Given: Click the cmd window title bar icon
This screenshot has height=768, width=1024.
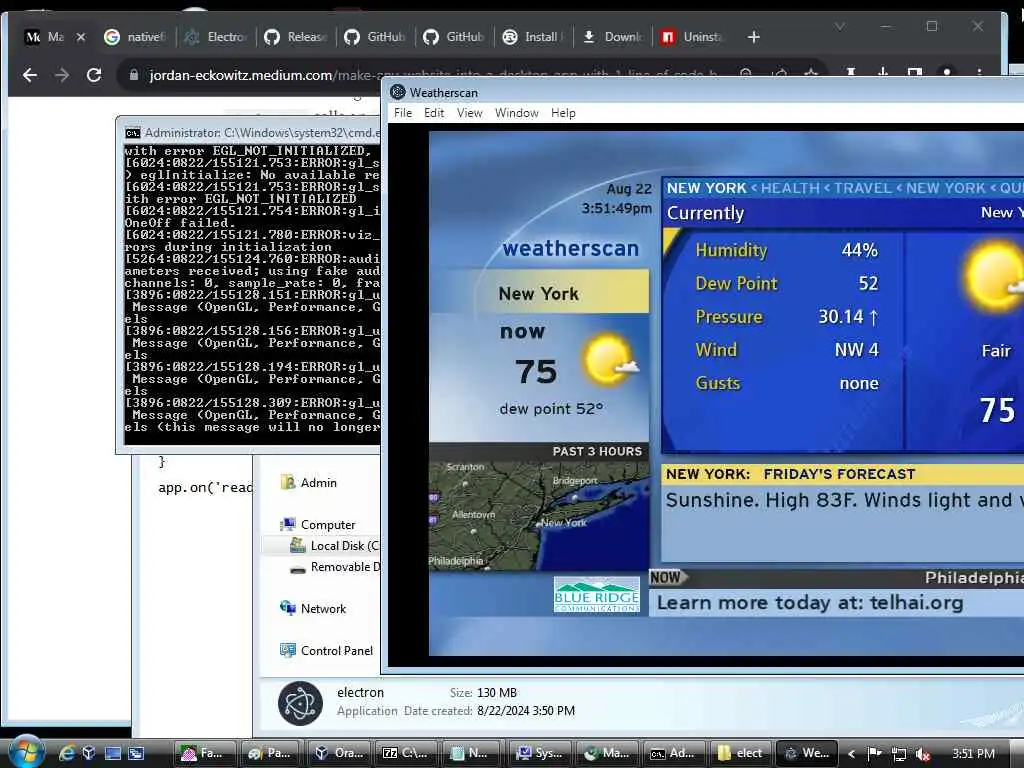Looking at the screenshot, I should tap(133, 133).
